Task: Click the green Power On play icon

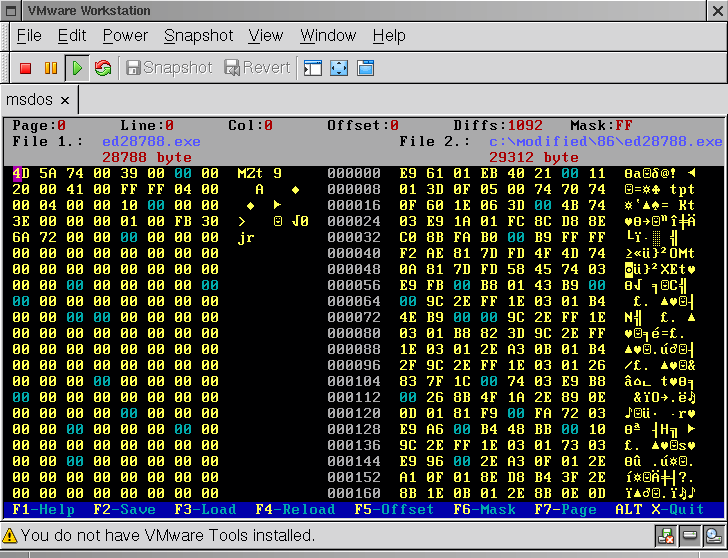Action: (x=77, y=68)
